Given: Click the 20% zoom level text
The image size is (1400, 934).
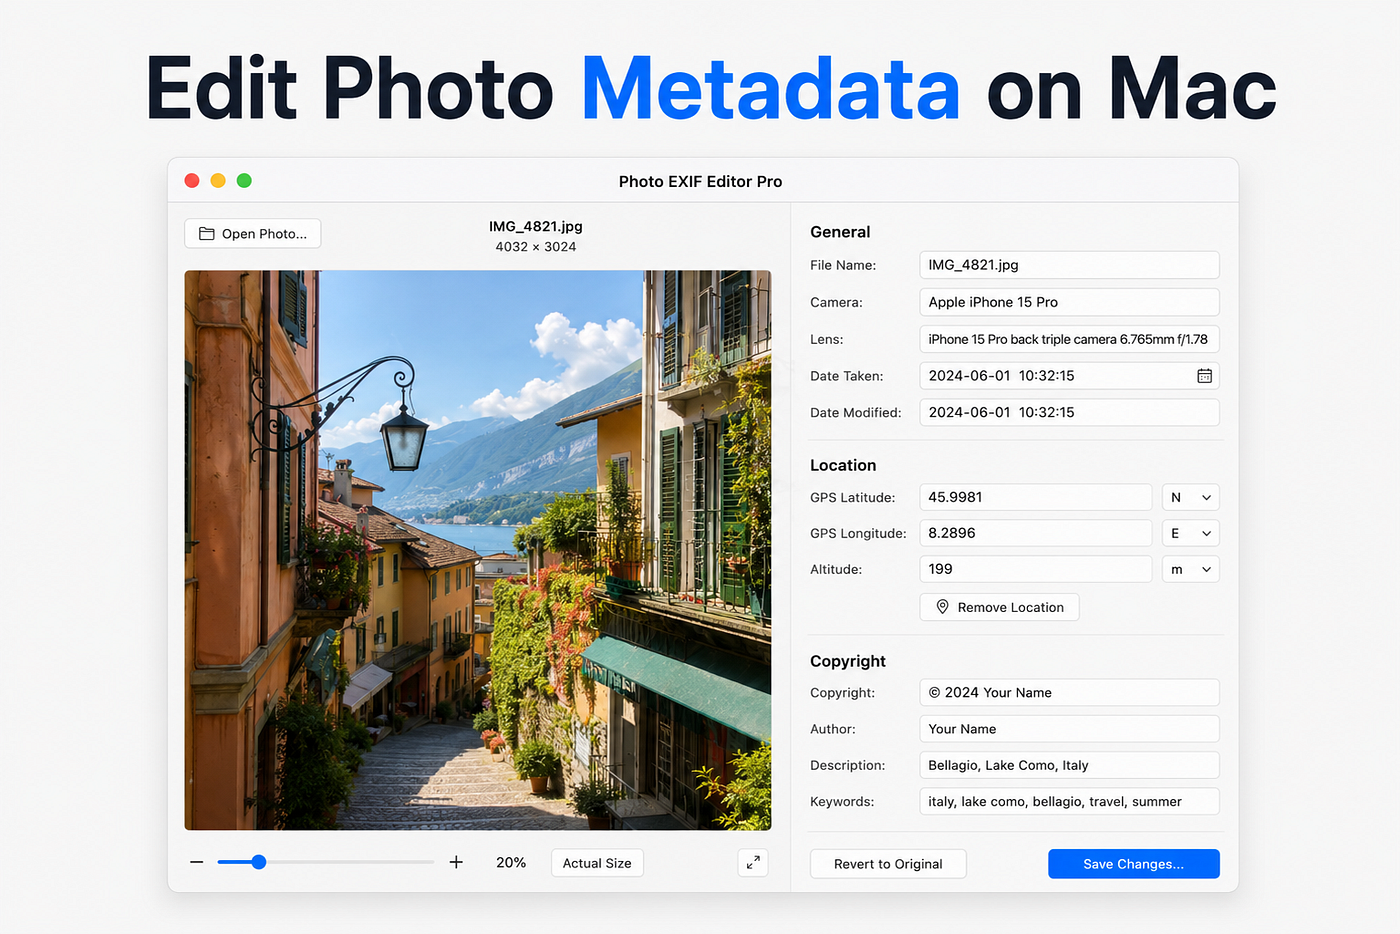Looking at the screenshot, I should click(511, 862).
